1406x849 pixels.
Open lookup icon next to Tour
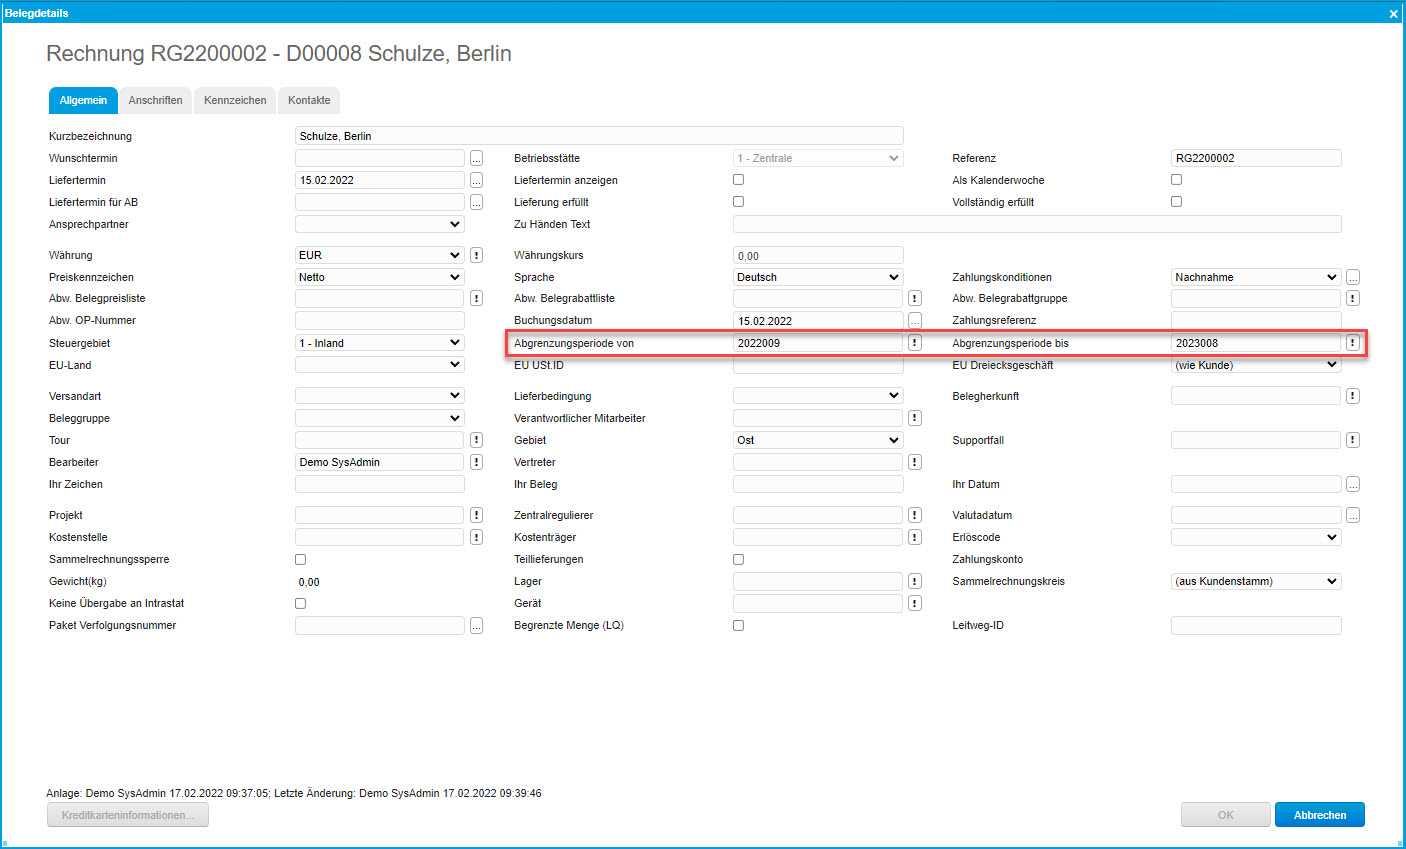point(476,440)
